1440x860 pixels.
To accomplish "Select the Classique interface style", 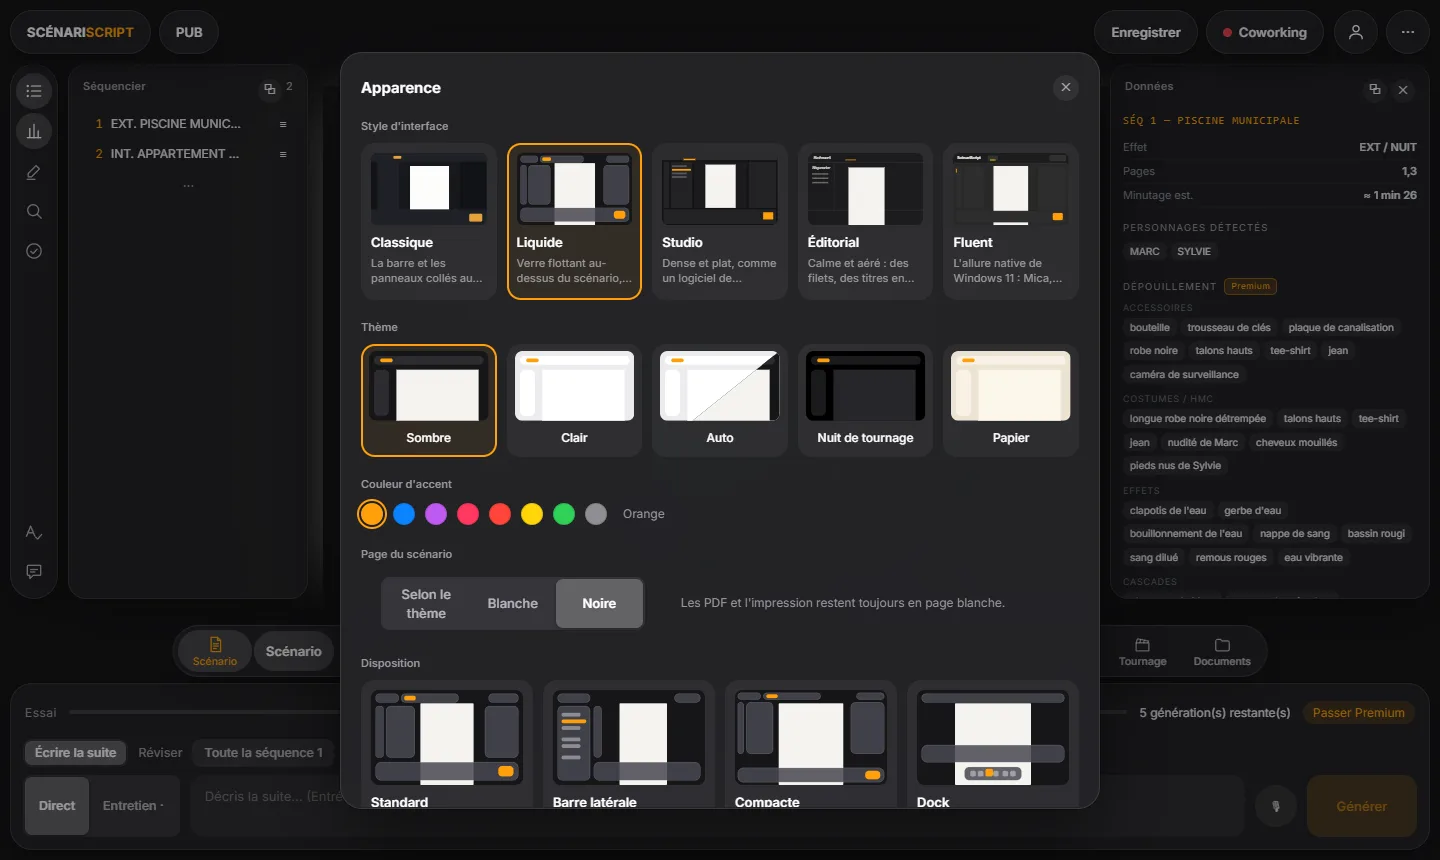I will click(x=429, y=221).
